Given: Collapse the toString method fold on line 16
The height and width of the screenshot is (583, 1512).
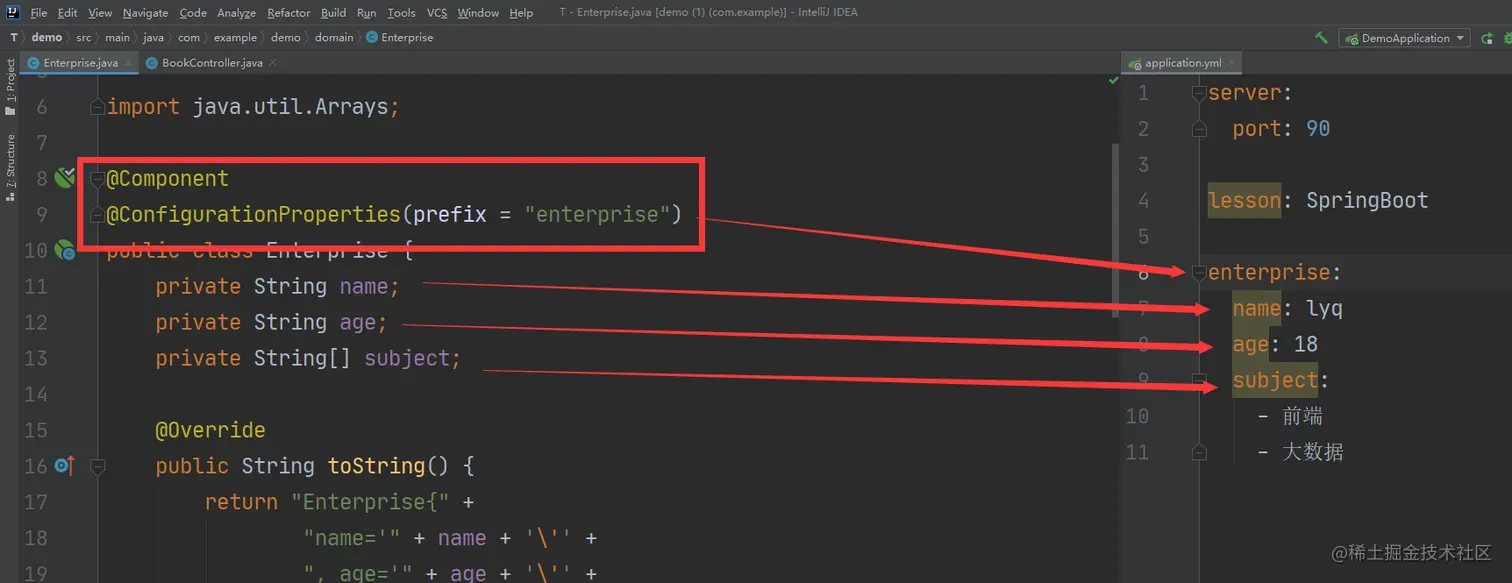Looking at the screenshot, I should pos(97,466).
